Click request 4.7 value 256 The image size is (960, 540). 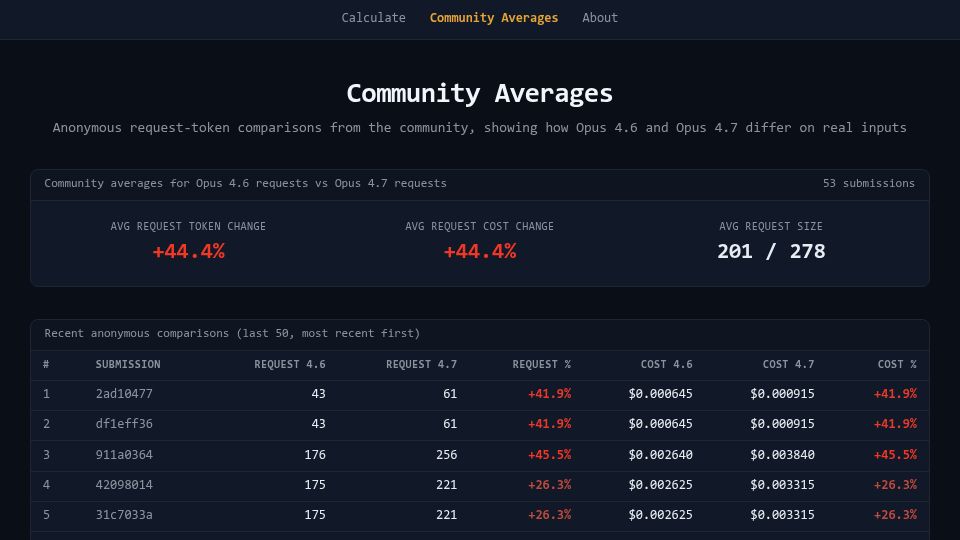point(446,455)
